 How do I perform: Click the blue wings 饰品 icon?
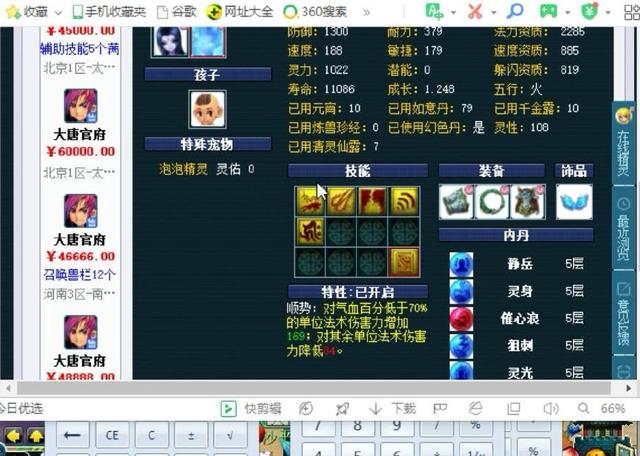tap(574, 202)
